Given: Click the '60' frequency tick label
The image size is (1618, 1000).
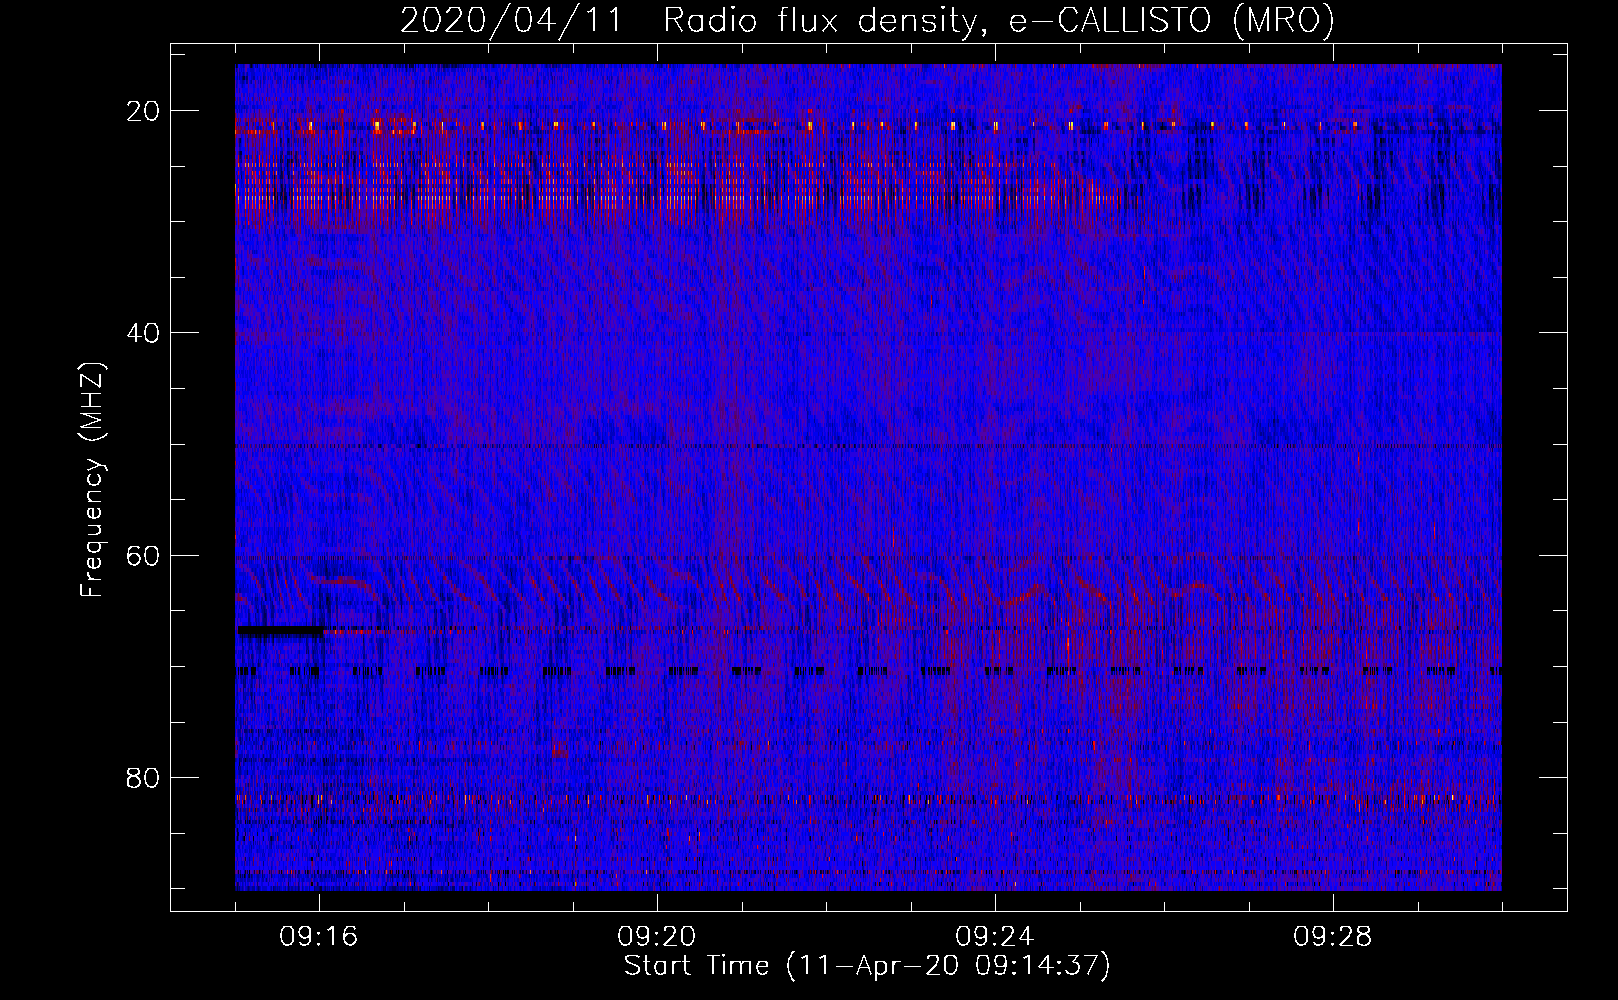Looking at the screenshot, I should pyautogui.click(x=144, y=555).
